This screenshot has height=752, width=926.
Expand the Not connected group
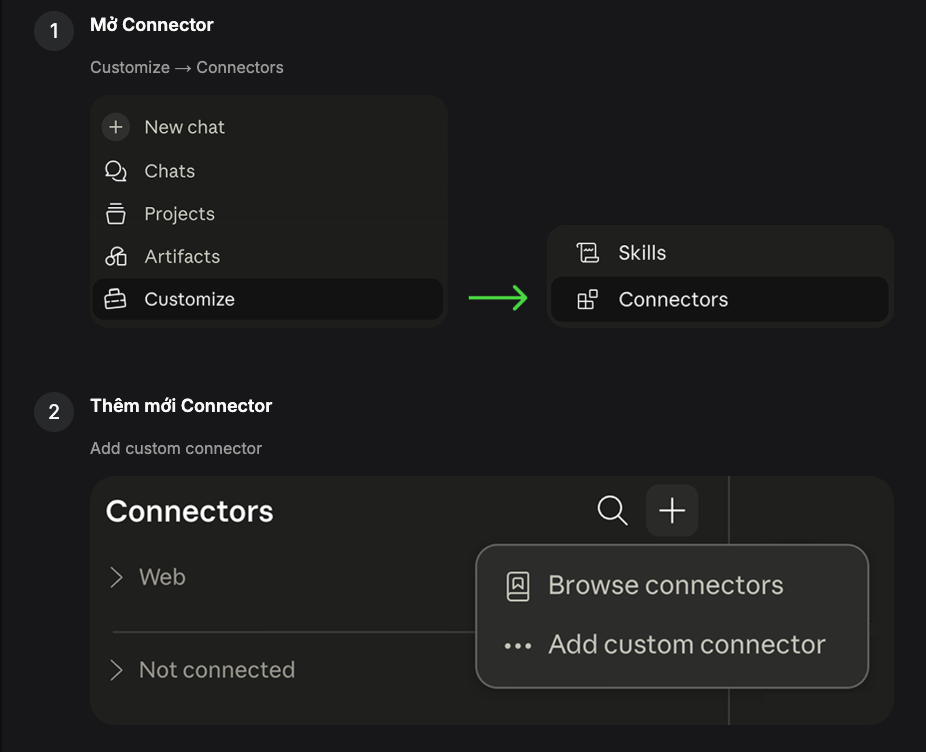116,670
